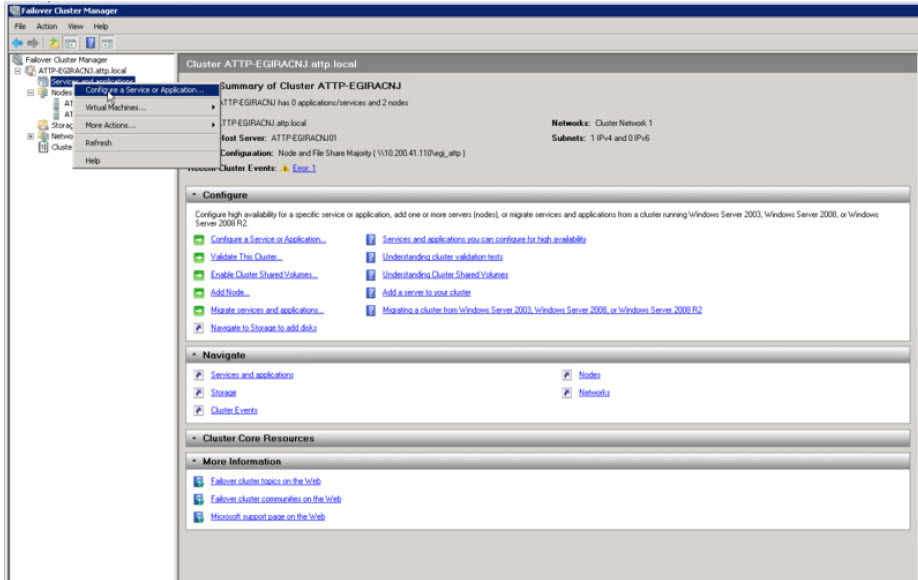The height and width of the screenshot is (580, 918).
Task: Click the blue Help question-mark toolbar icon
Action: pyautogui.click(x=91, y=43)
